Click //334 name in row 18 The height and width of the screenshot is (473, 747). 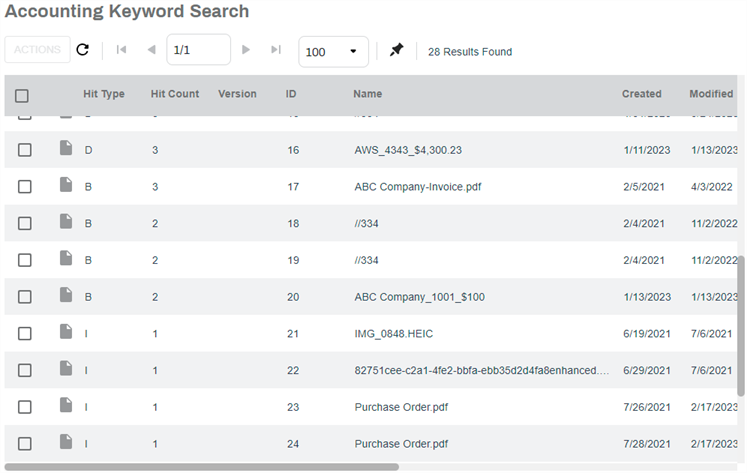[366, 223]
